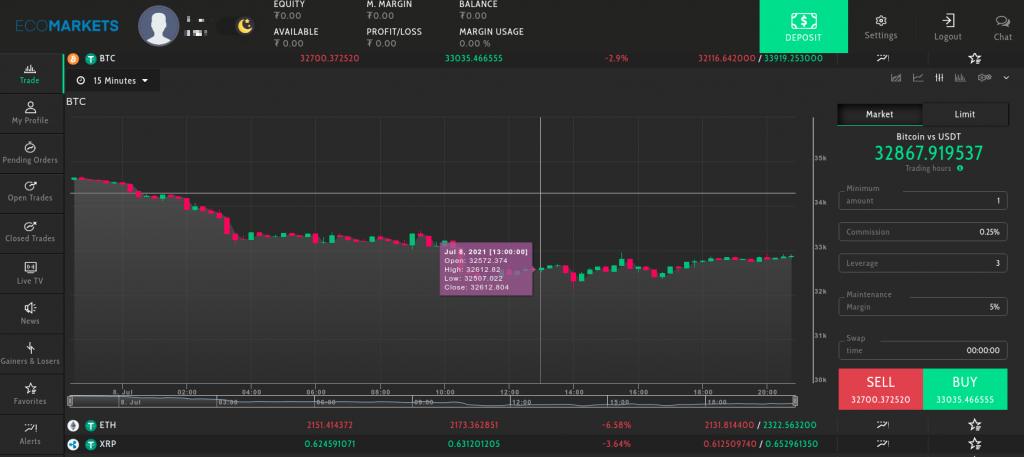Image resolution: width=1024 pixels, height=457 pixels.
Task: Switch chart to area chart type
Action: tap(896, 78)
